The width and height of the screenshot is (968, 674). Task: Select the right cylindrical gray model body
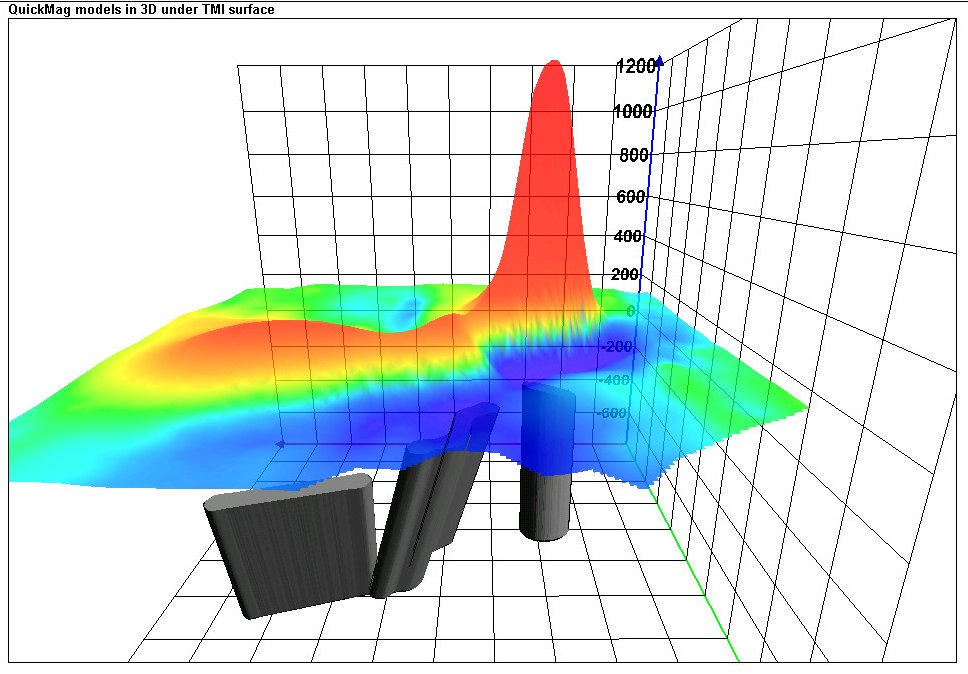point(543,500)
